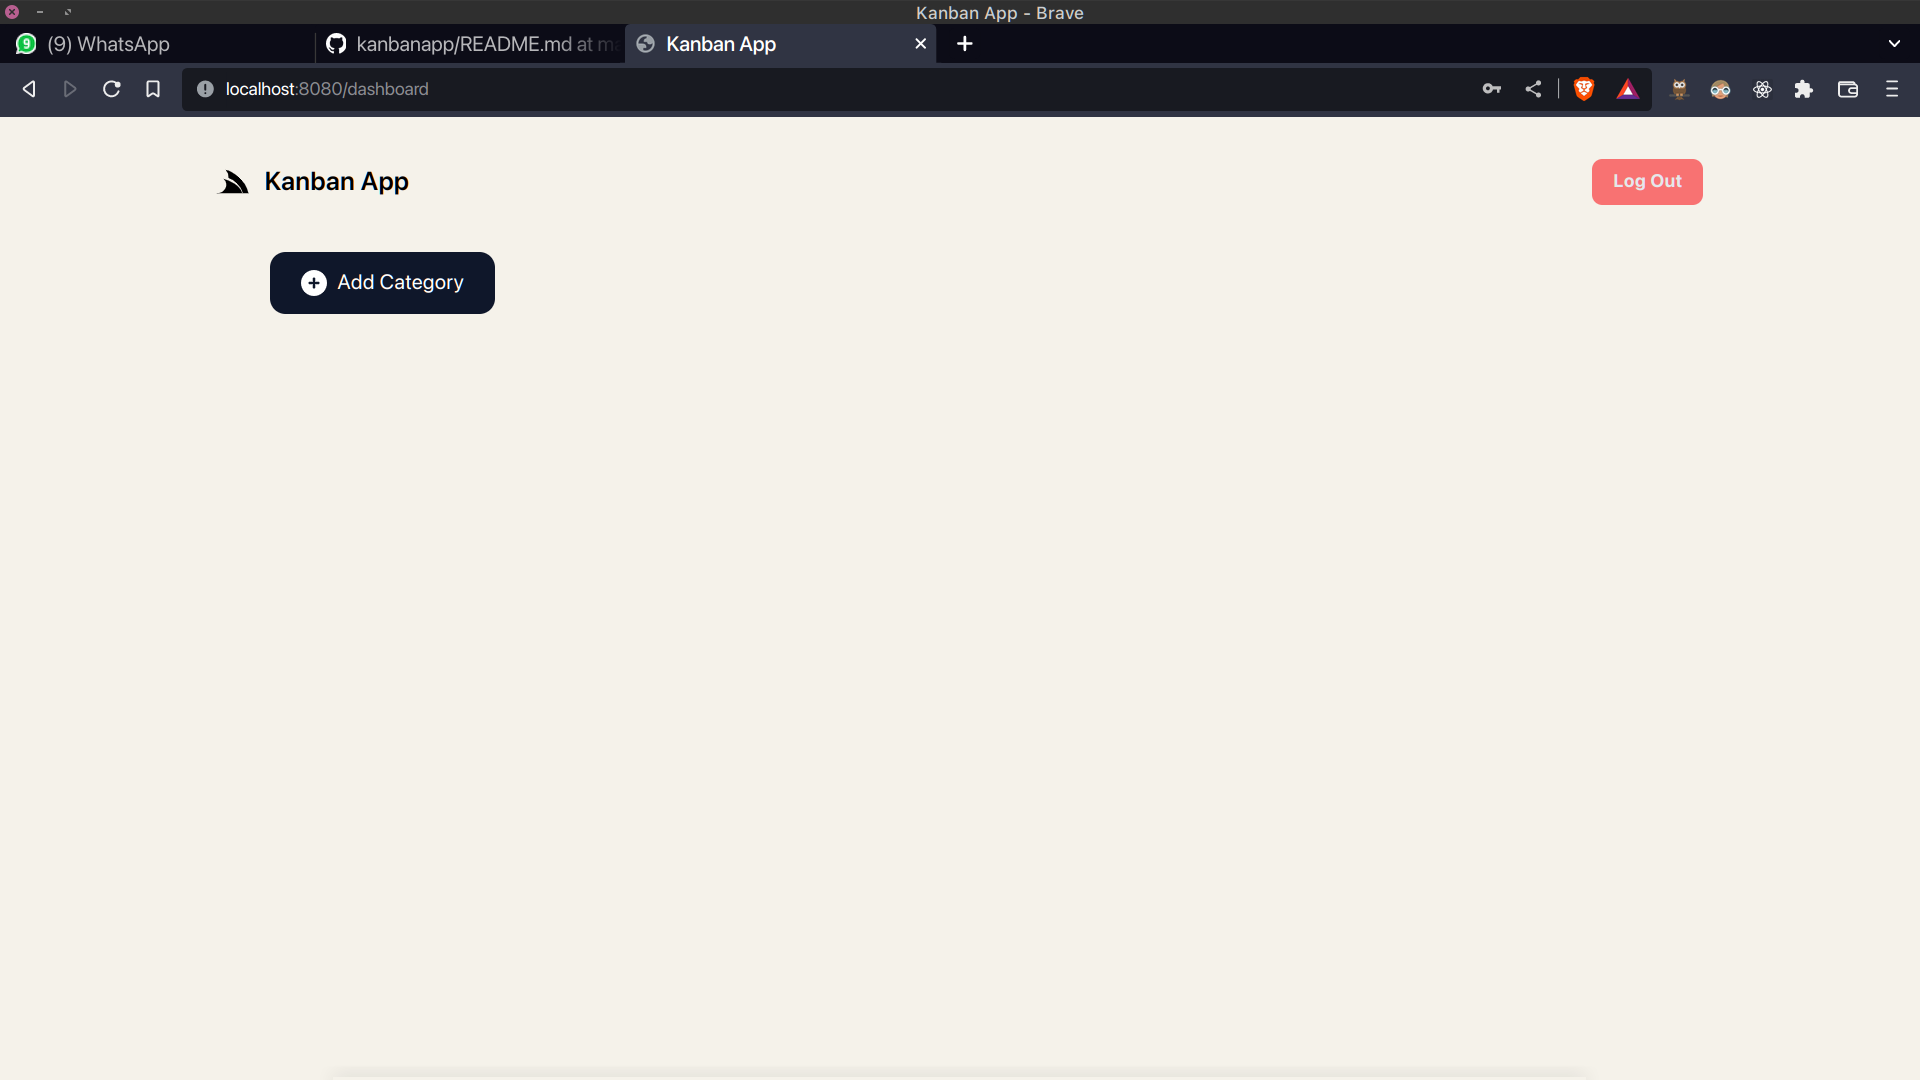The image size is (1920, 1080).
Task: Bookmark this page icon
Action: coord(153,89)
